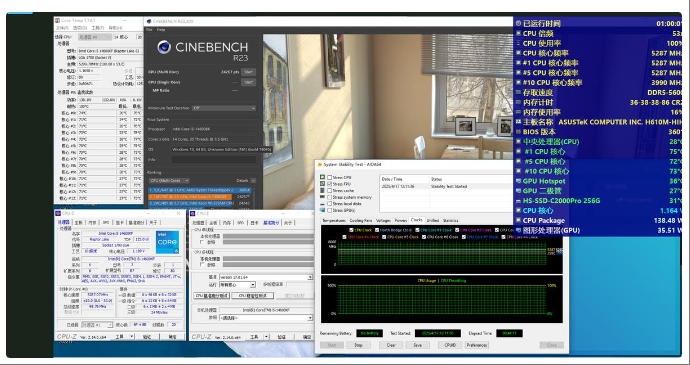The width and height of the screenshot is (690, 365).
Task: Start the Cinebench CPU (Multi Core) test
Action: tap(249, 72)
